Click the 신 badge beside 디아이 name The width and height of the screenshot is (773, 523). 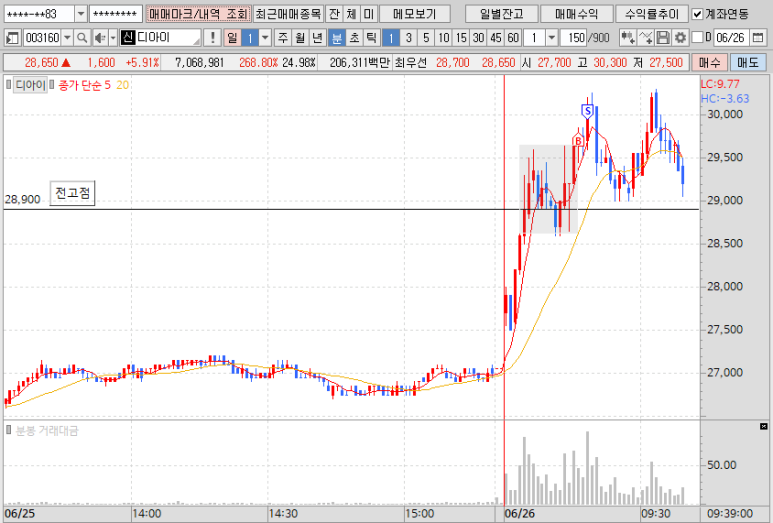pyautogui.click(x=128, y=38)
